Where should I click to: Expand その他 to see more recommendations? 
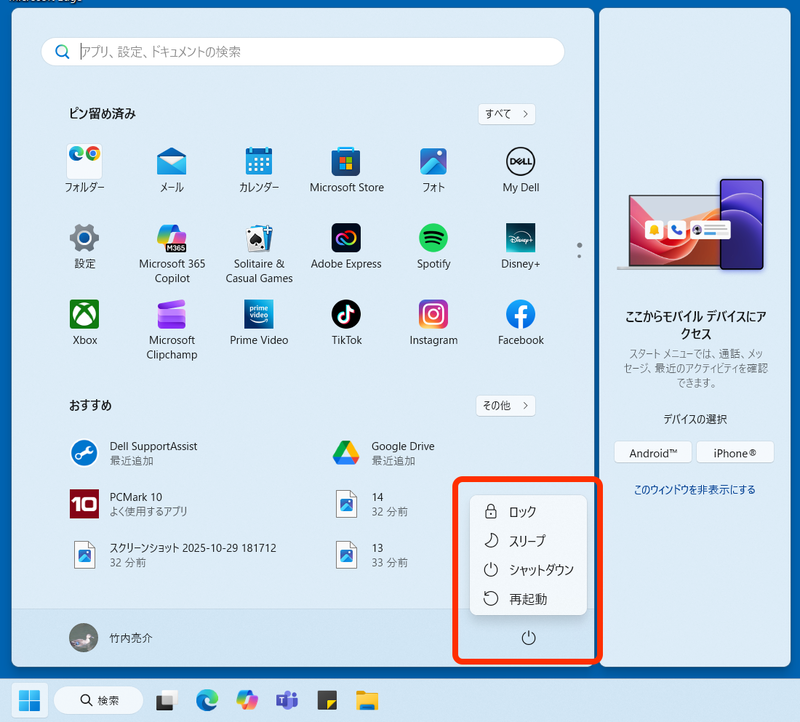[505, 406]
